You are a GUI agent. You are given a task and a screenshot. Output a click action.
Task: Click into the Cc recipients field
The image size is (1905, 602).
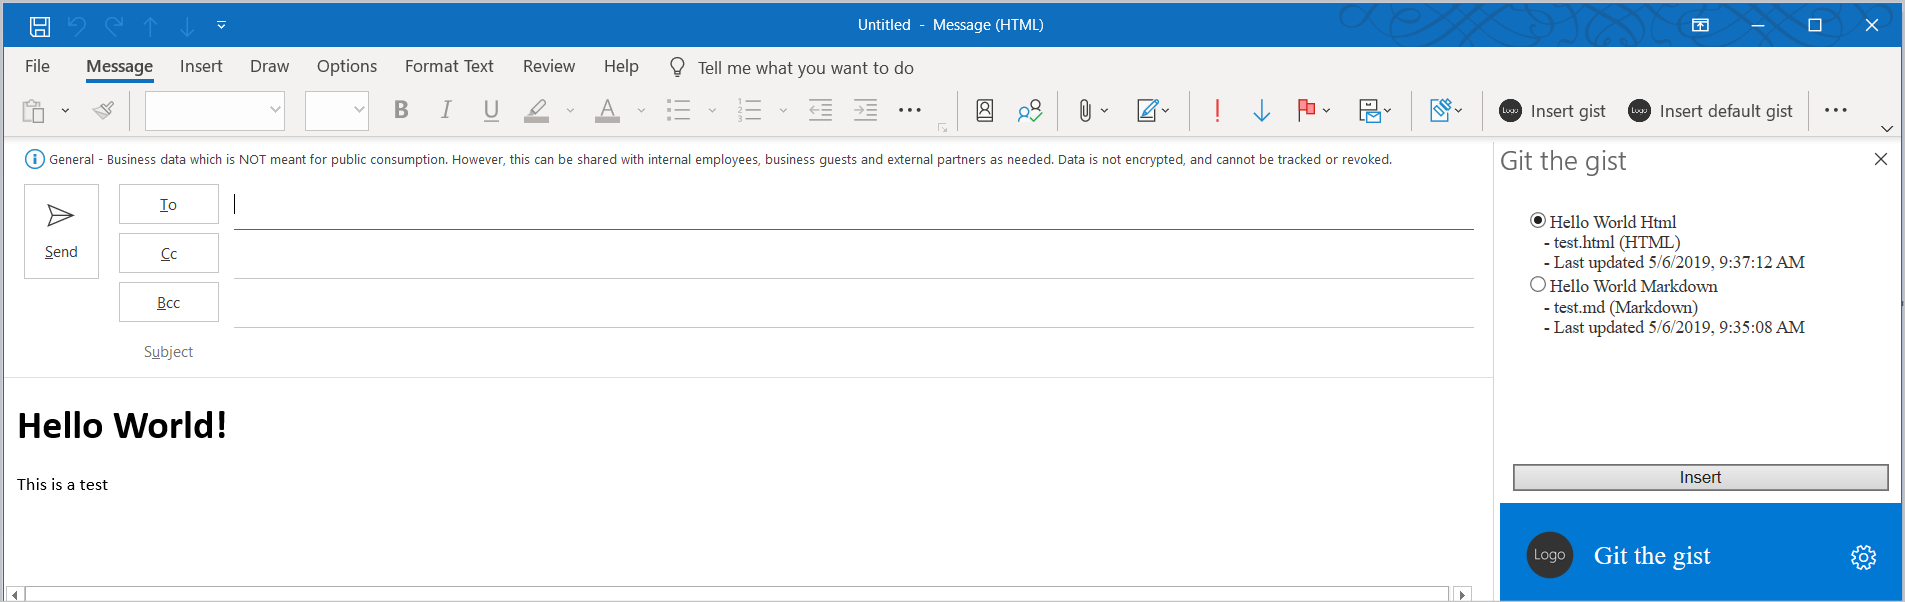(853, 254)
